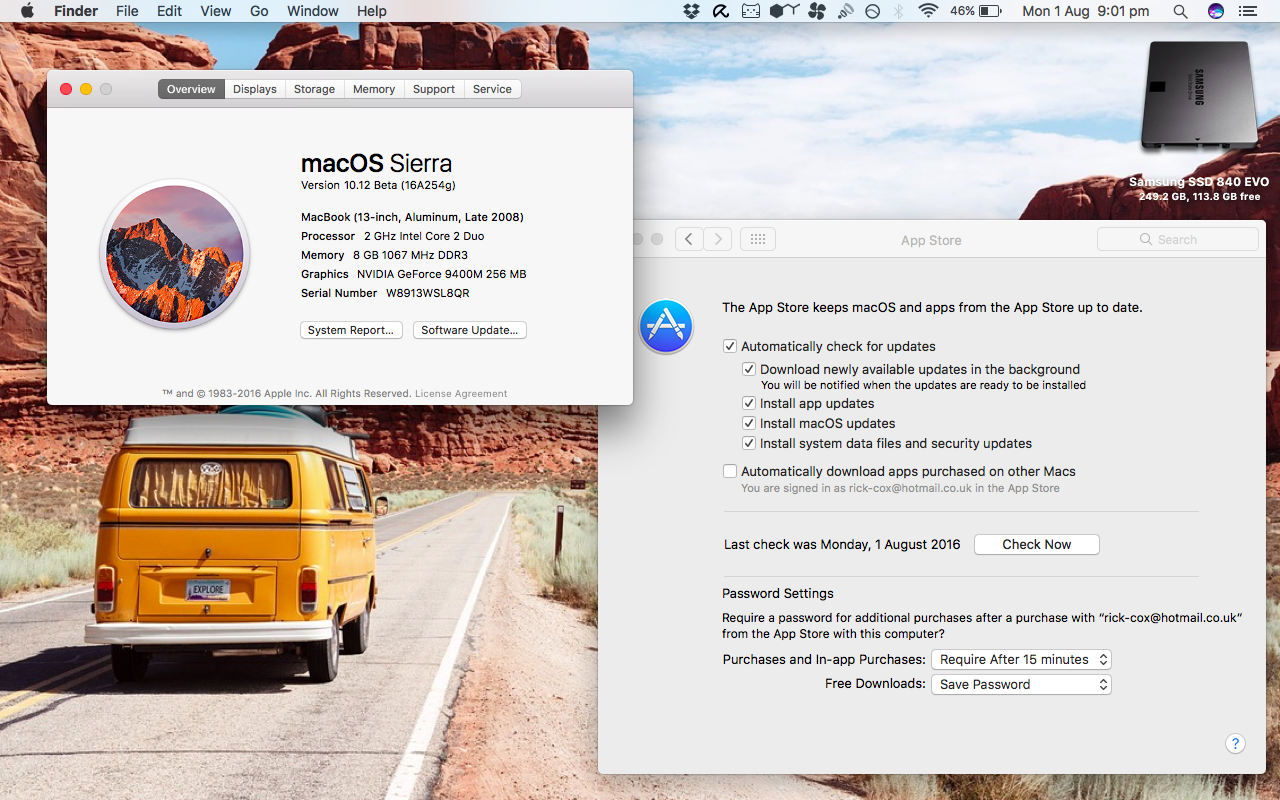
Task: Open the help question mark button
Action: point(1235,743)
